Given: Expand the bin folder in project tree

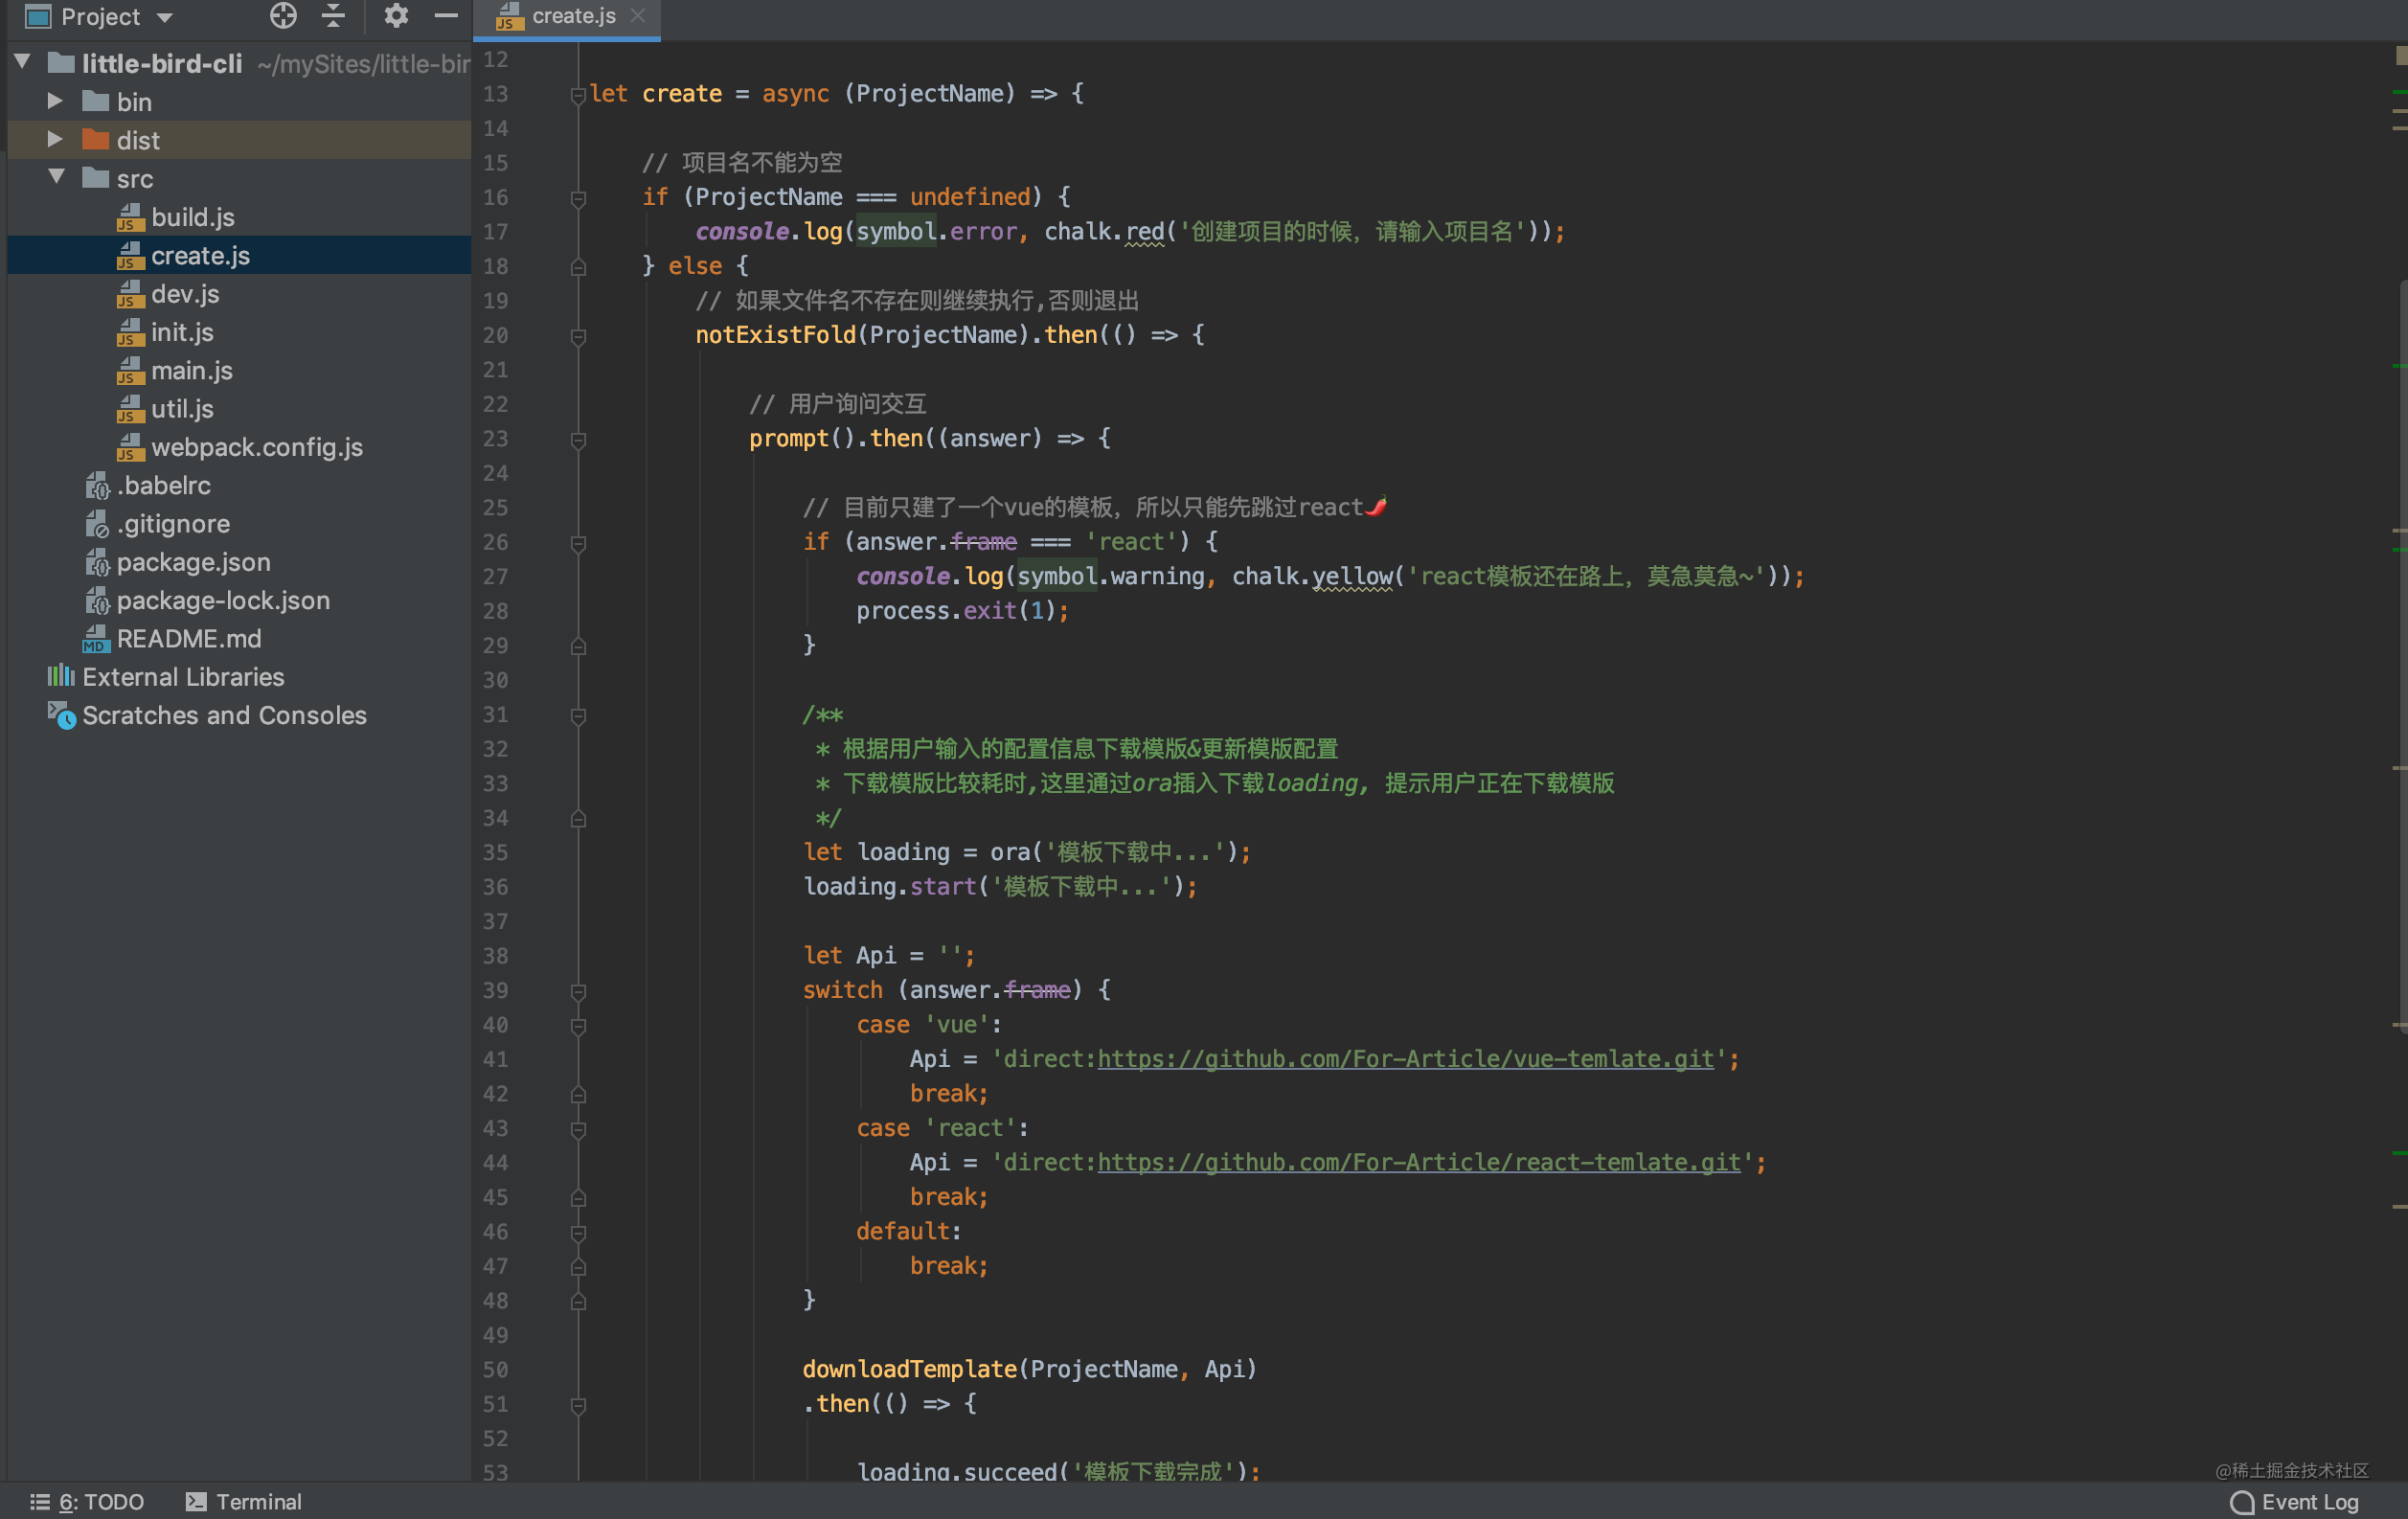Looking at the screenshot, I should (x=53, y=100).
